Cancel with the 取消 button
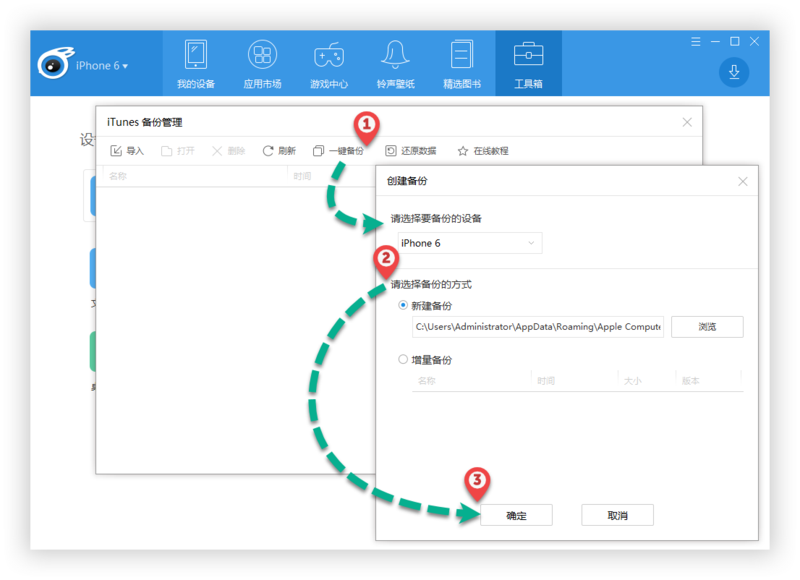Image resolution: width=800 pixels, height=580 pixels. (x=617, y=515)
